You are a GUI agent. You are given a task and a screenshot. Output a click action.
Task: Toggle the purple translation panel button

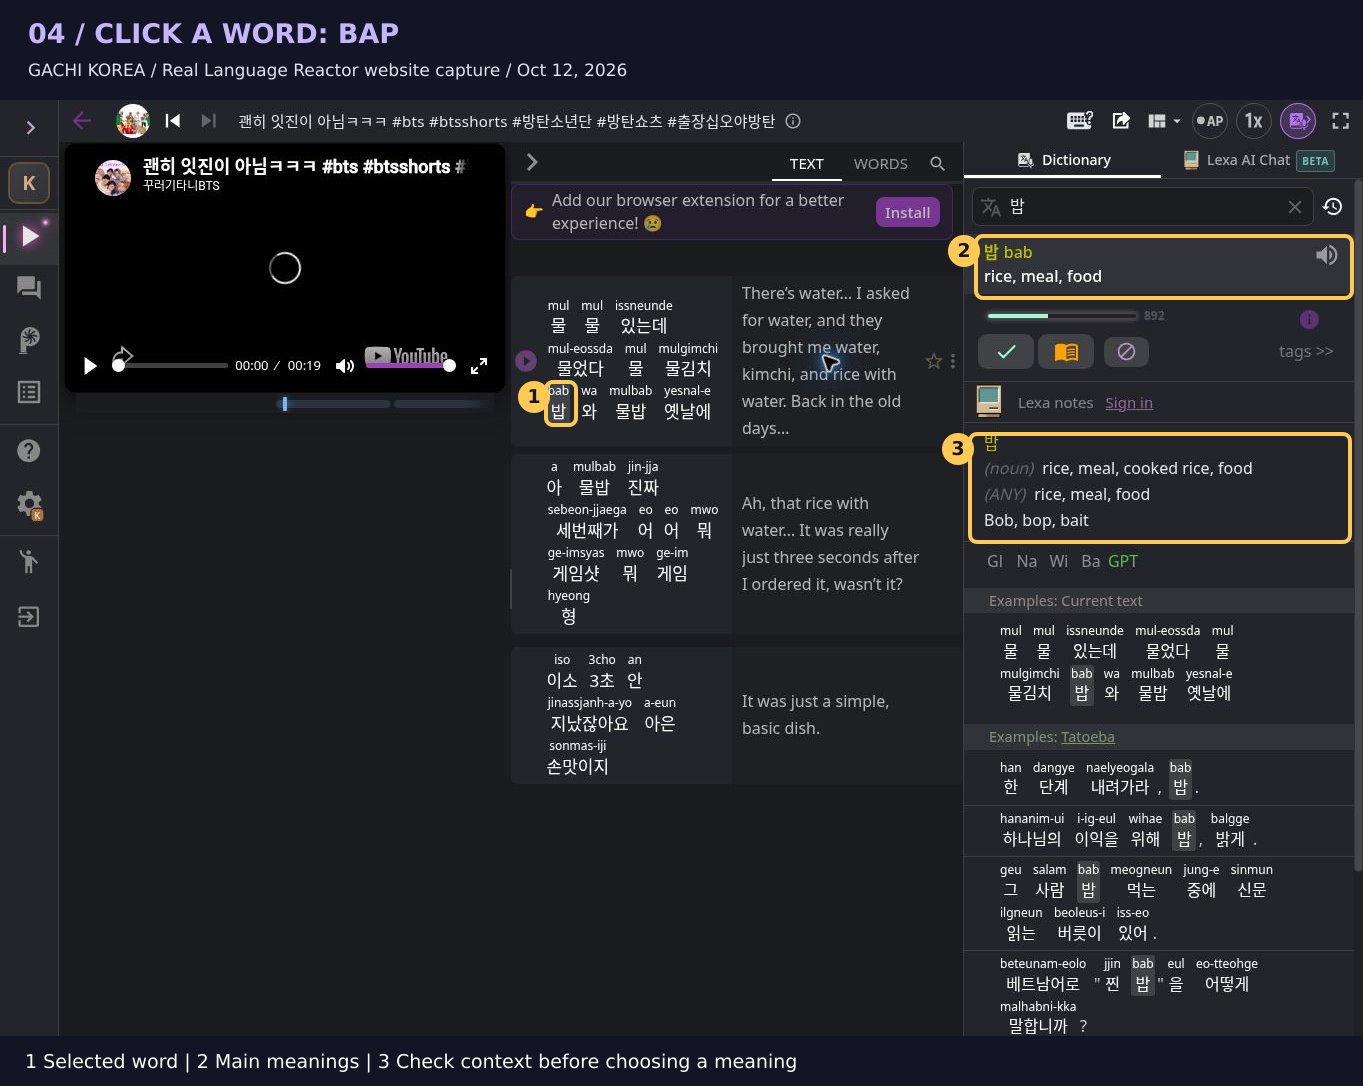pyautogui.click(x=1298, y=121)
